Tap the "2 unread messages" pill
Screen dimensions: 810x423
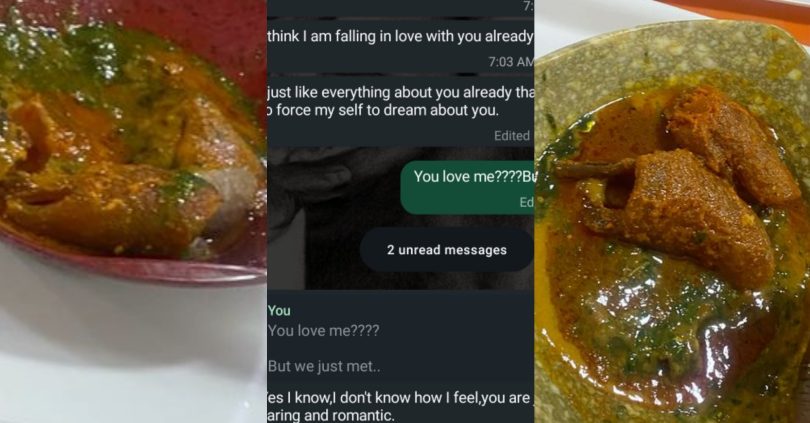pos(447,250)
